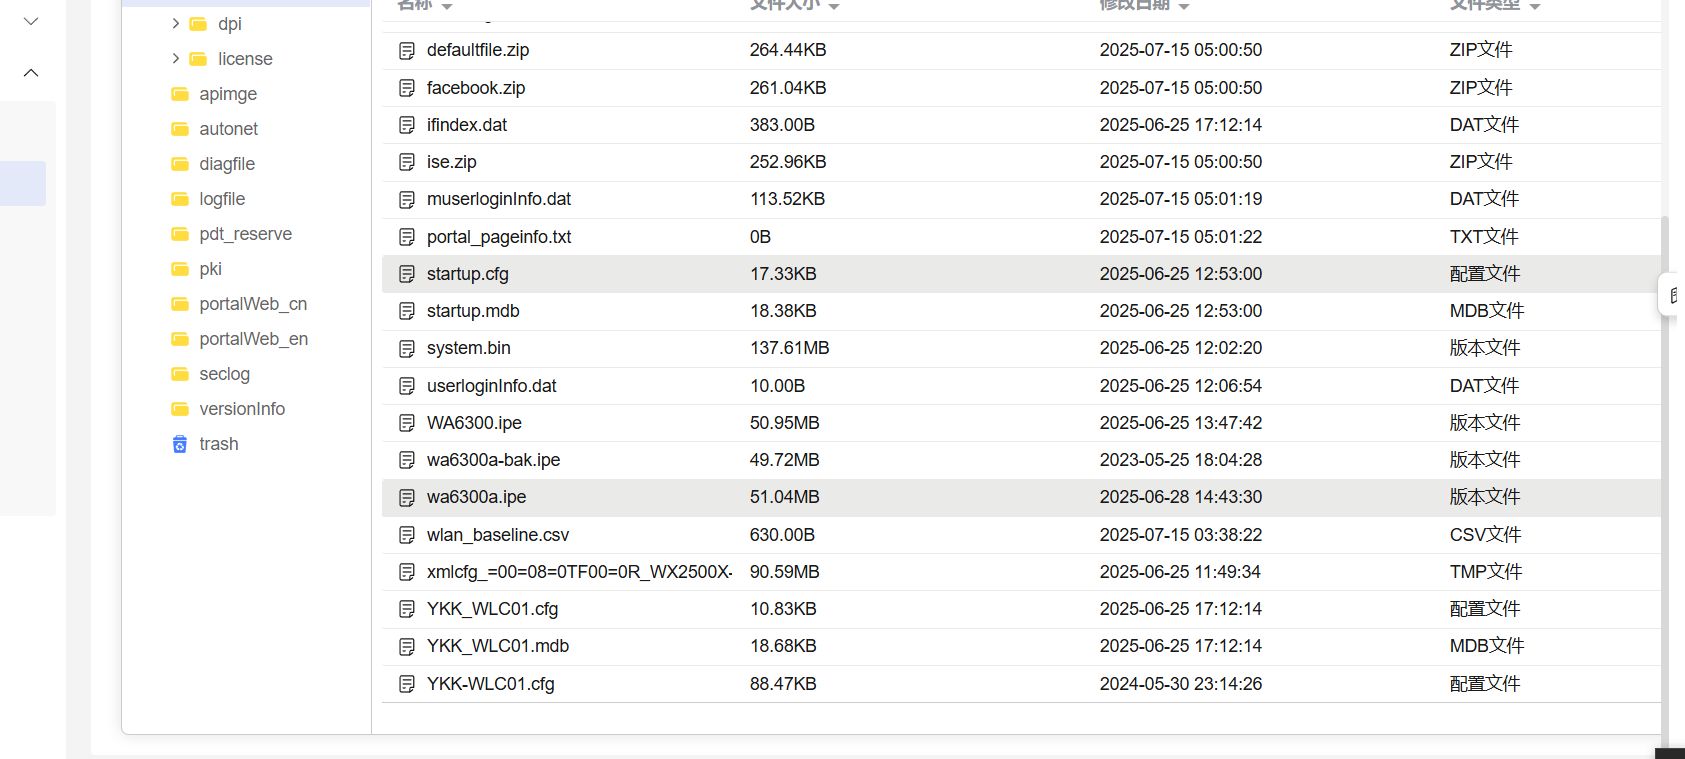
Task: Click the file icon beside xmlcfg TMP file
Action: (x=407, y=572)
